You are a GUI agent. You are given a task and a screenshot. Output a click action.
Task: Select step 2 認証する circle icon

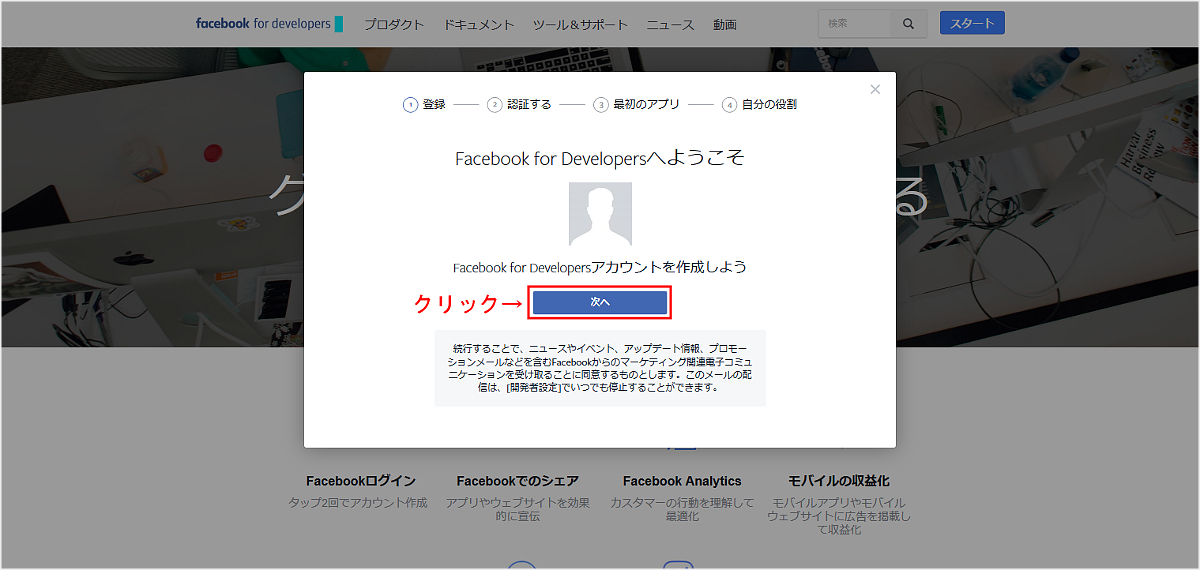(494, 104)
